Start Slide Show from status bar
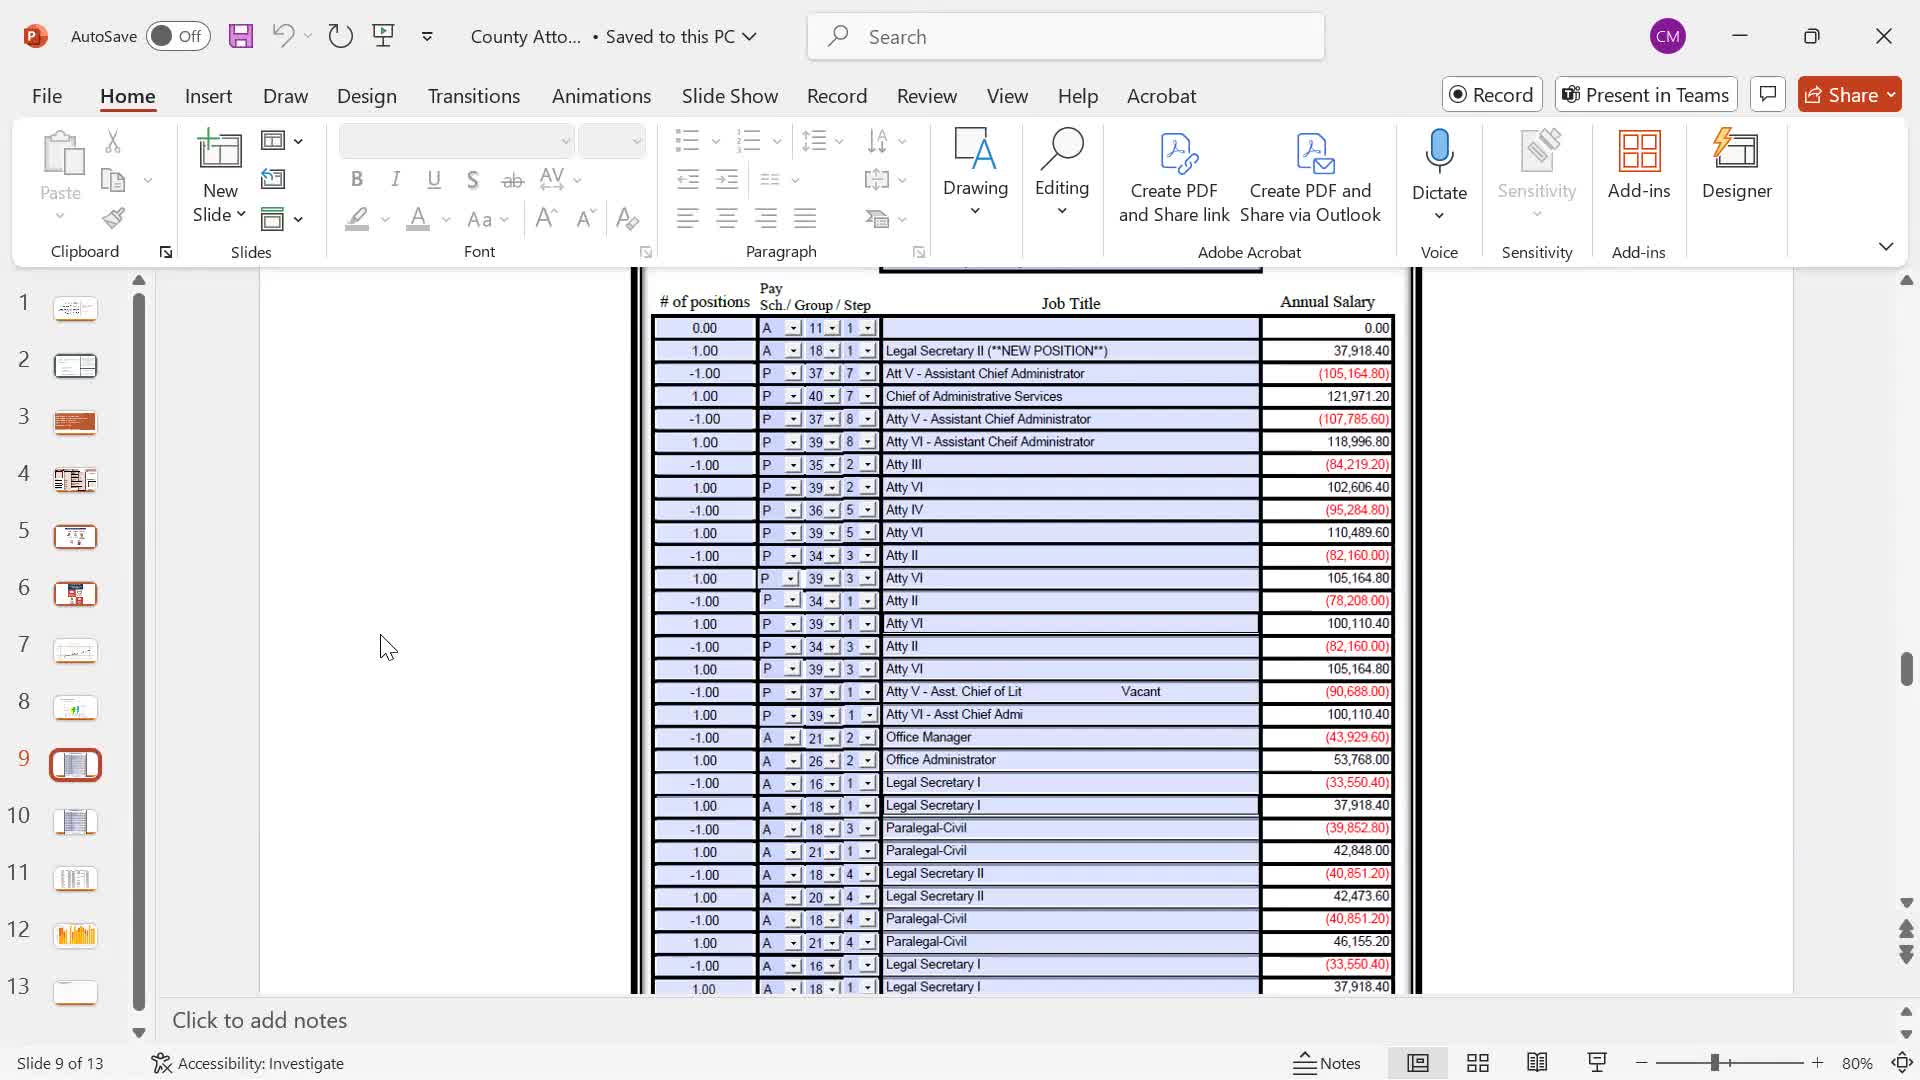The height and width of the screenshot is (1080, 1920). point(1597,1063)
